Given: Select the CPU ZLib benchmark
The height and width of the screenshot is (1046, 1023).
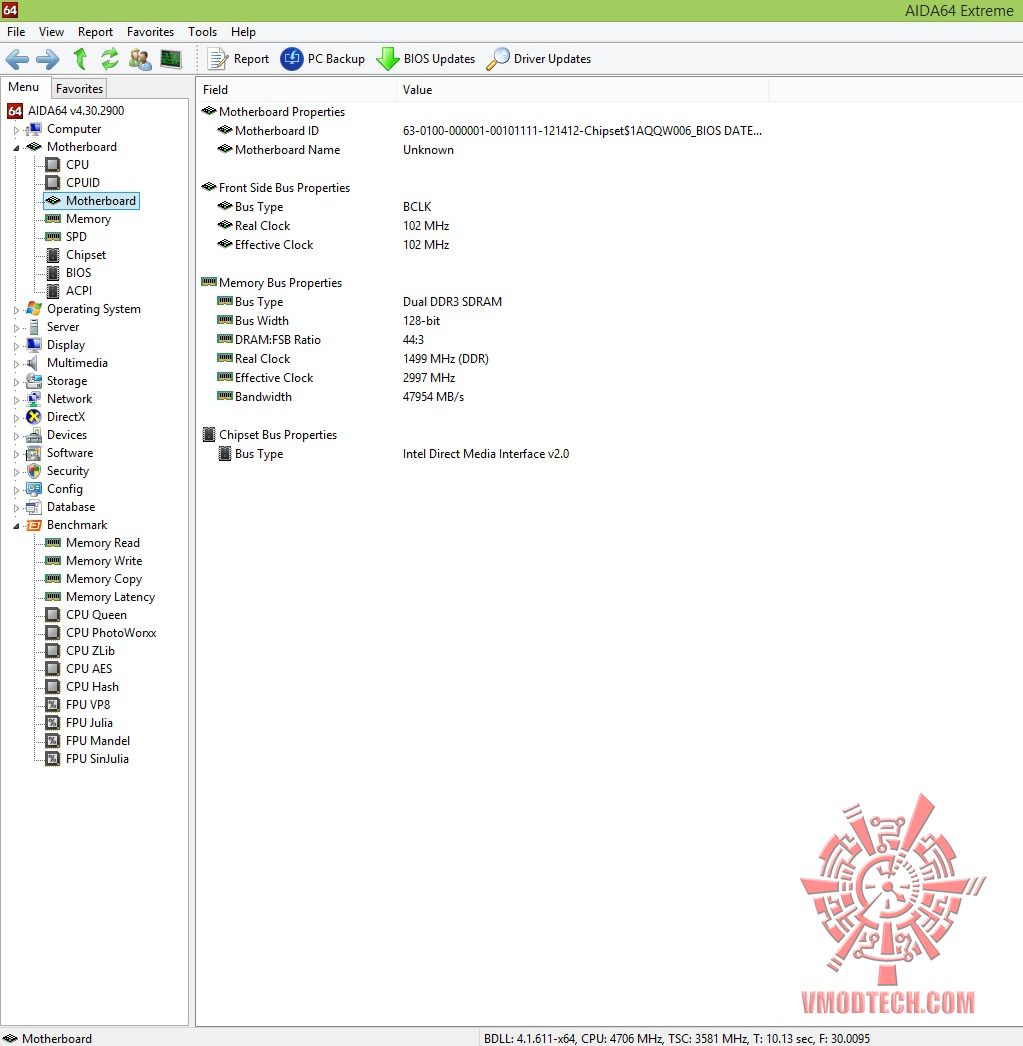Looking at the screenshot, I should tap(90, 650).
